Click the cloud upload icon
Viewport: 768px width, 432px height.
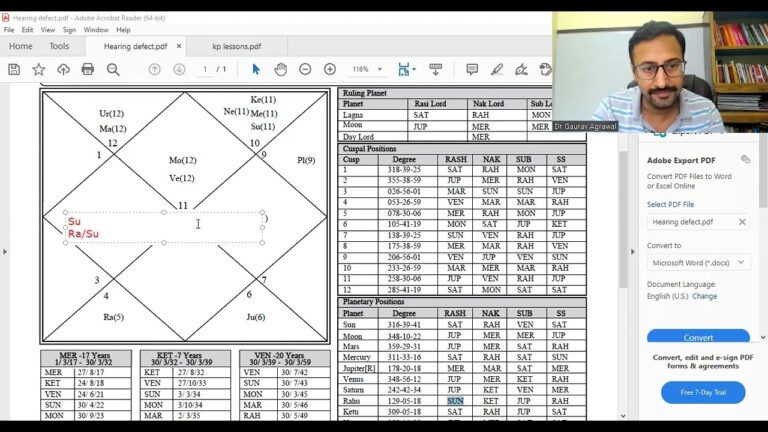(x=63, y=70)
